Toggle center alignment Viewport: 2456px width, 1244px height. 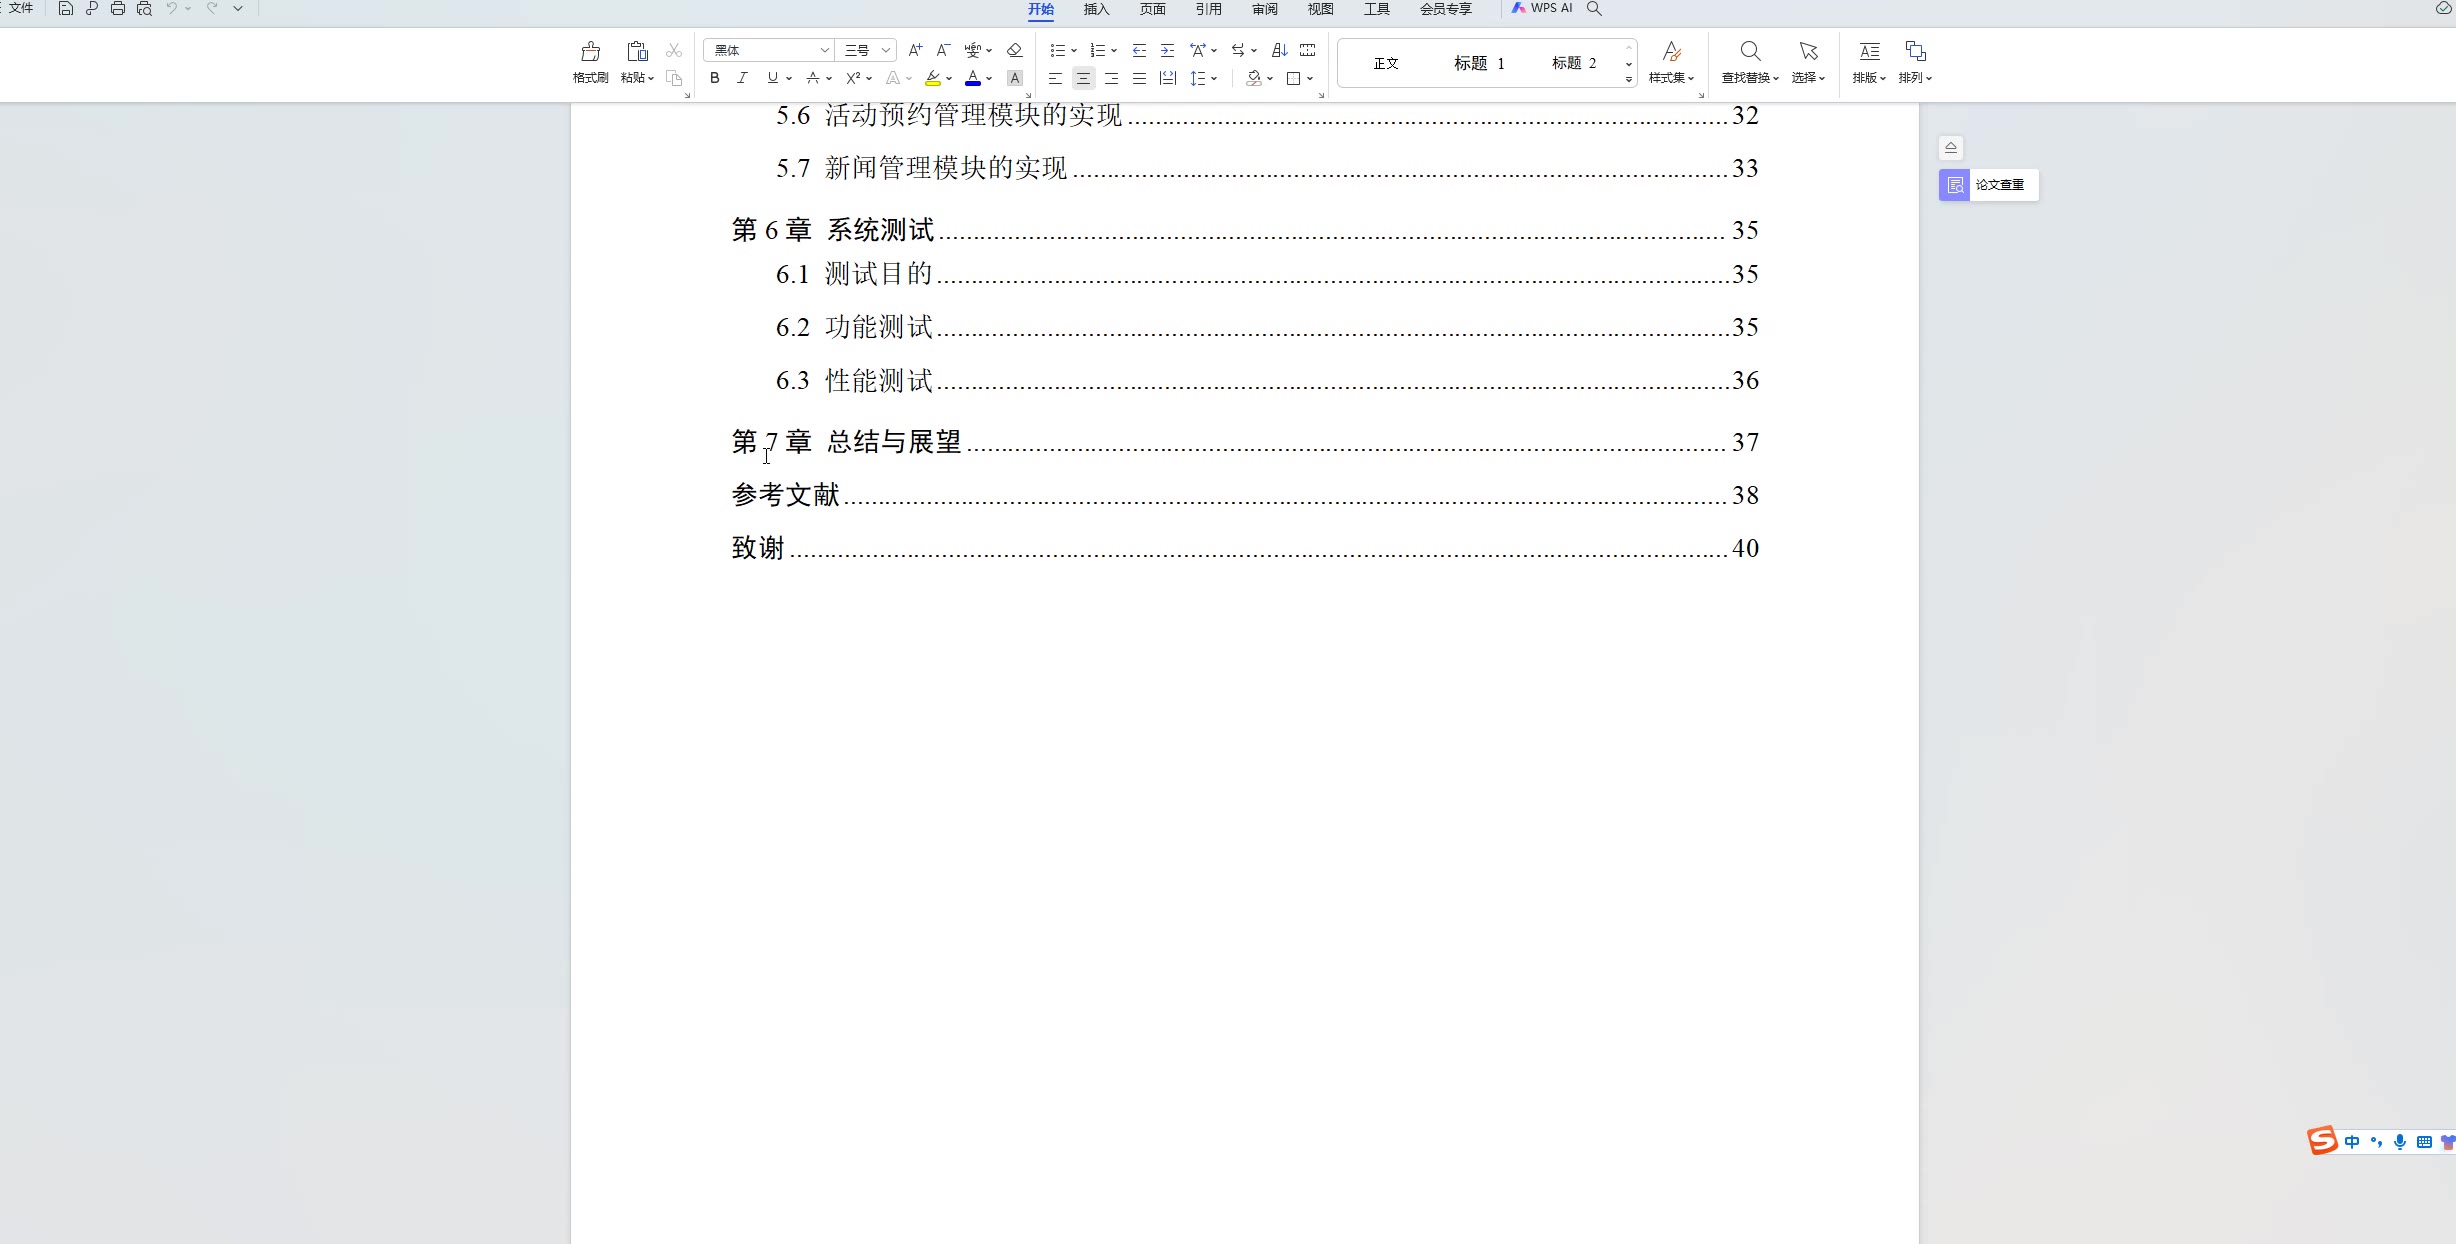(1083, 78)
